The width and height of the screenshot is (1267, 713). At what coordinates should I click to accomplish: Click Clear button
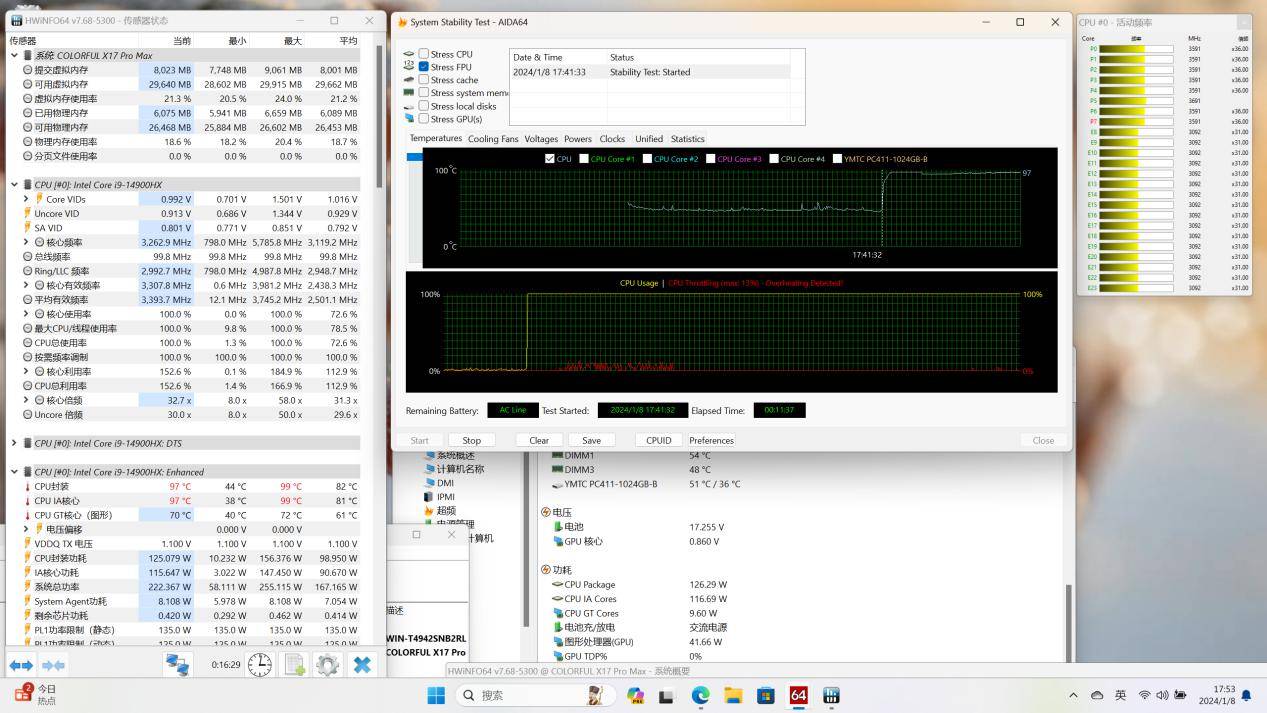coord(539,440)
